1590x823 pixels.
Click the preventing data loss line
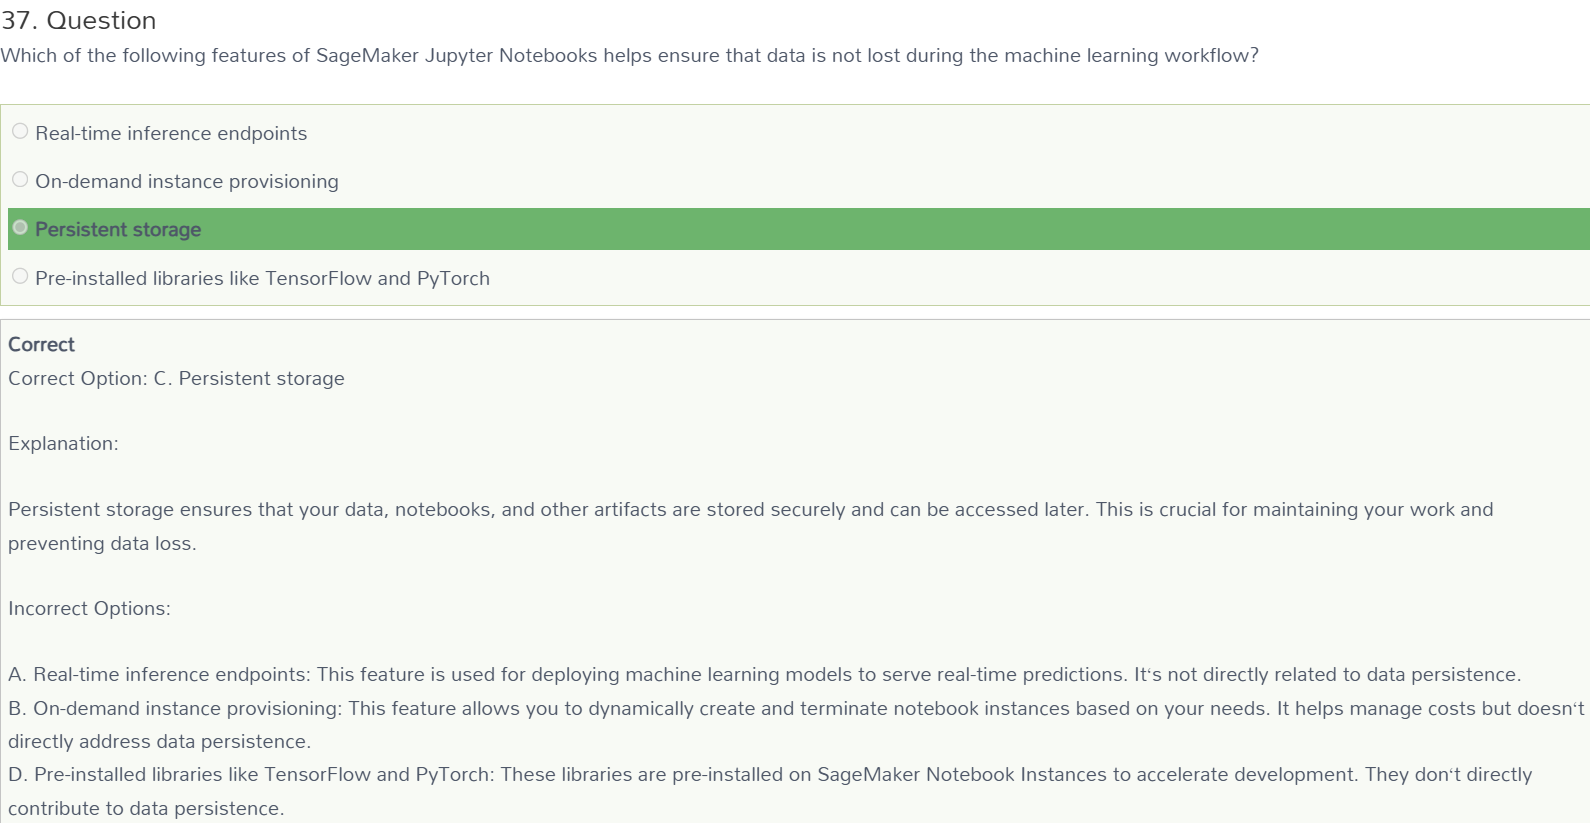tap(102, 543)
